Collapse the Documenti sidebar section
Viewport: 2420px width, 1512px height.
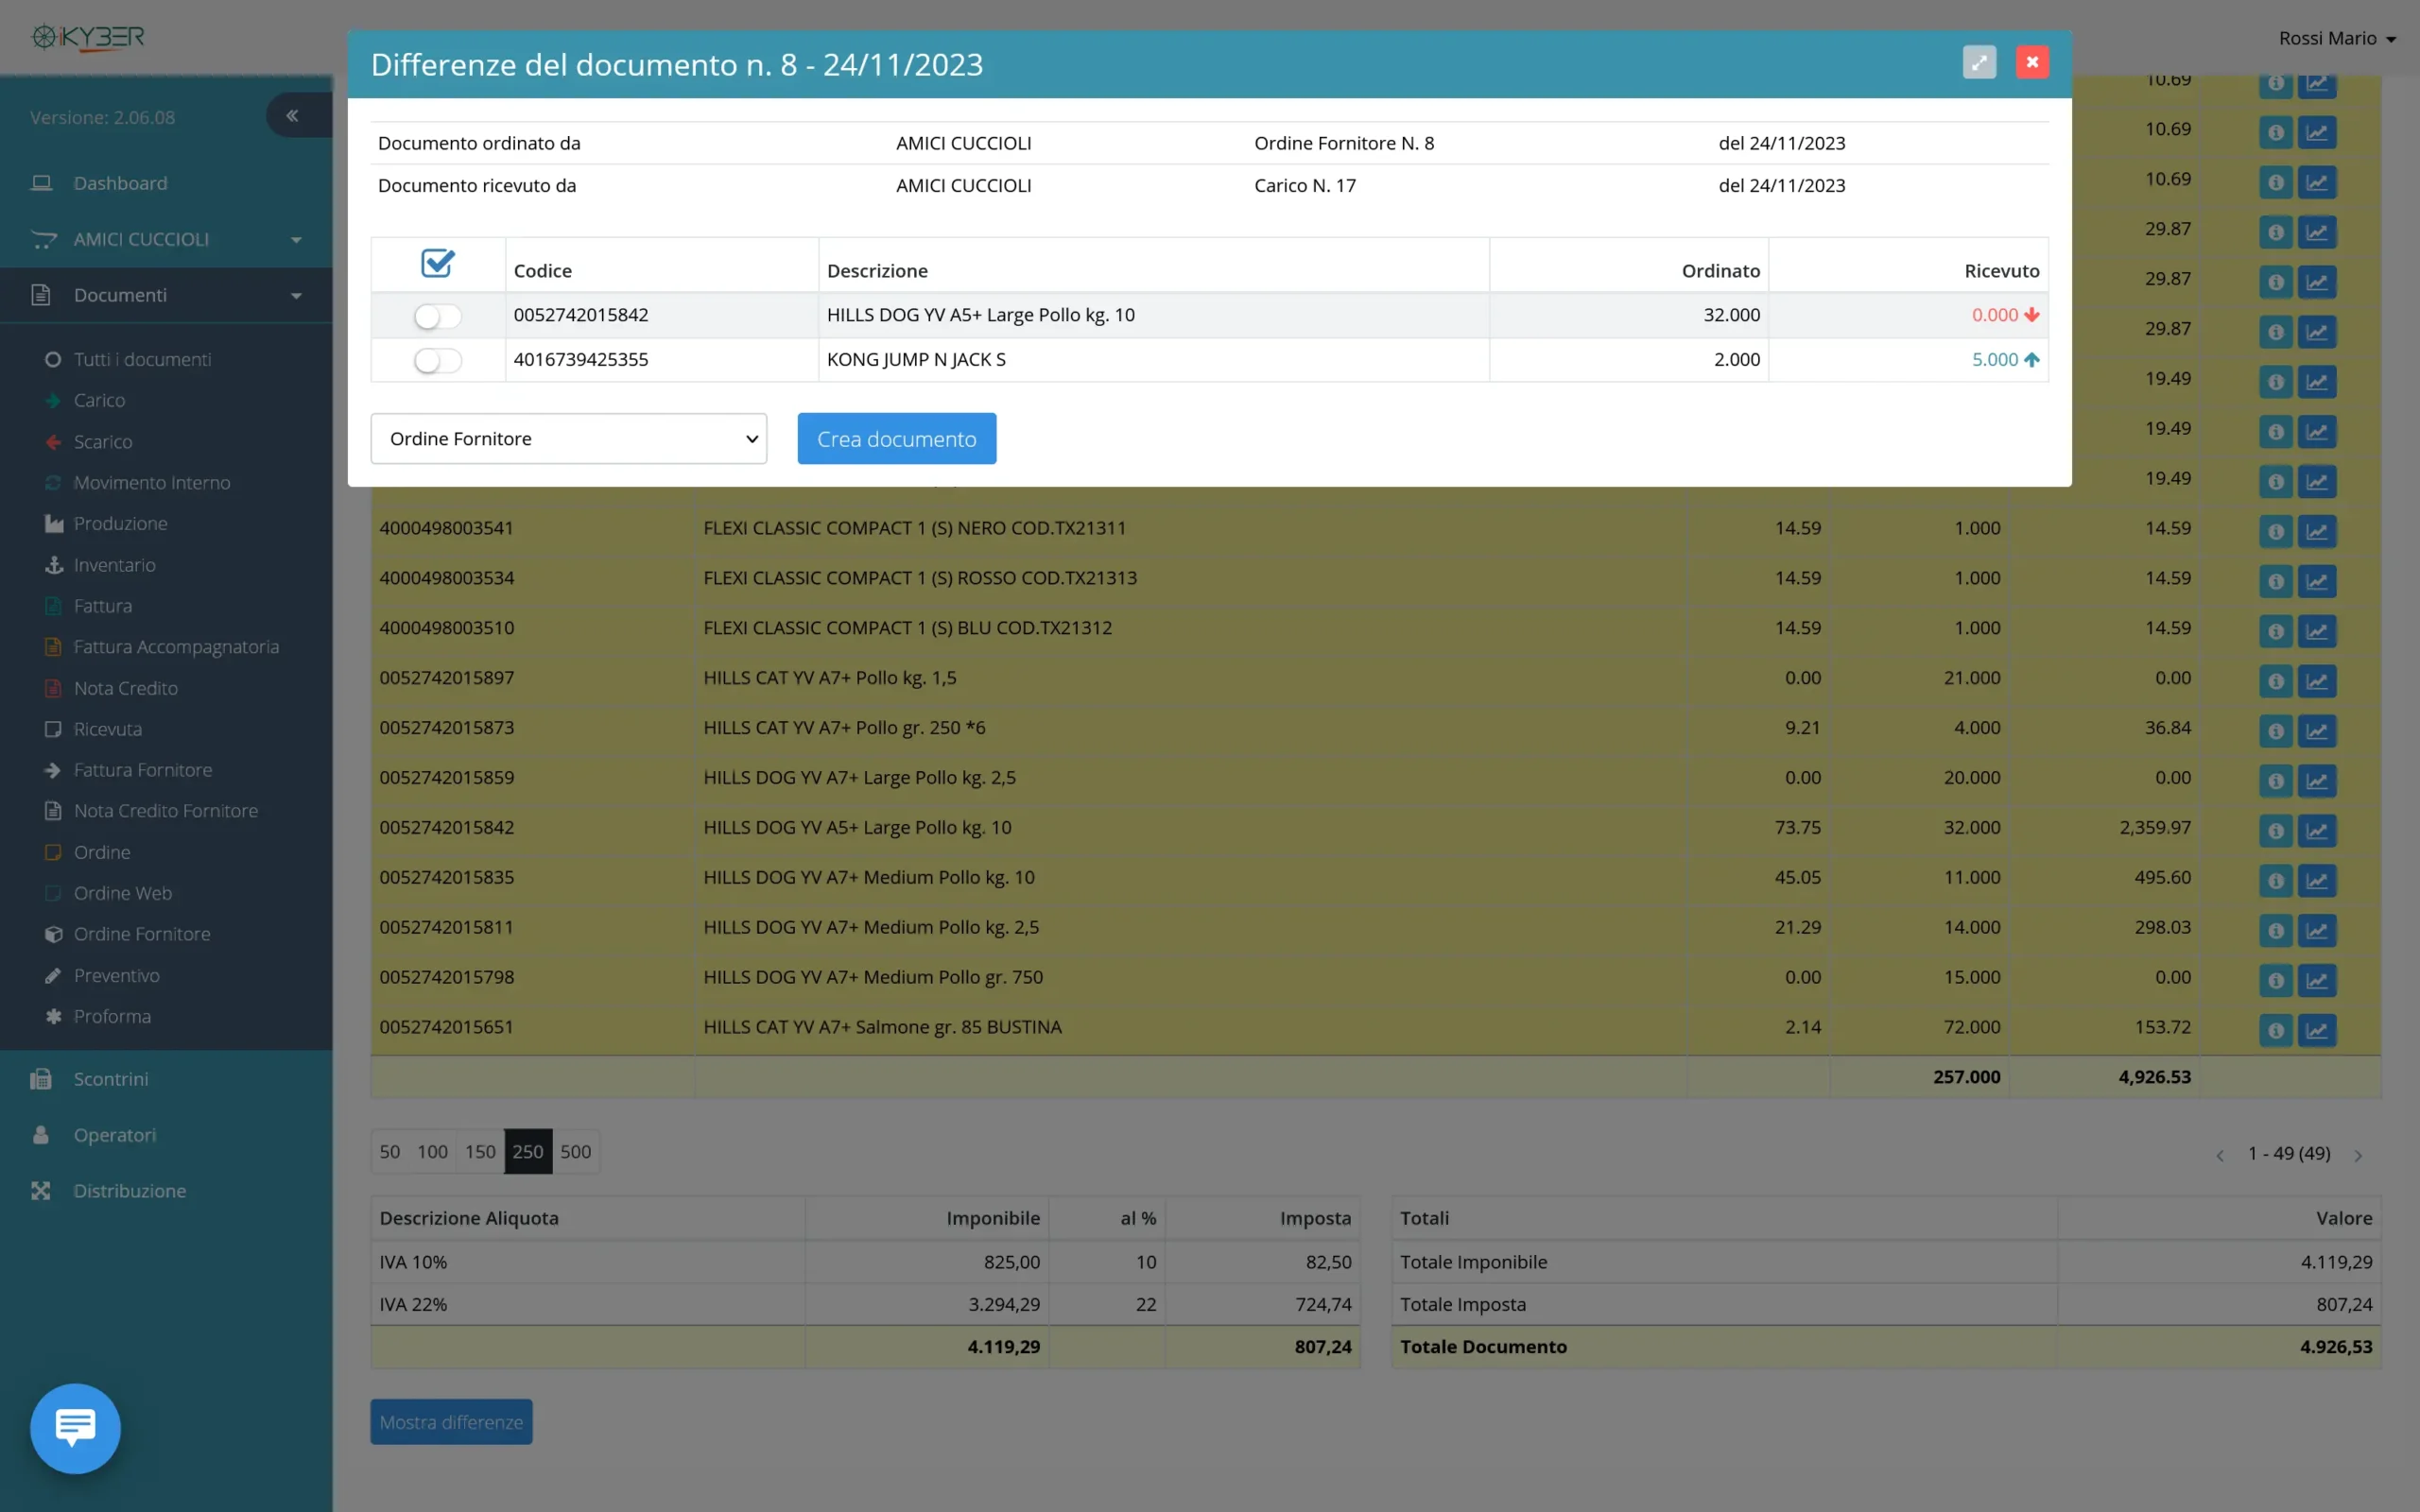point(166,295)
